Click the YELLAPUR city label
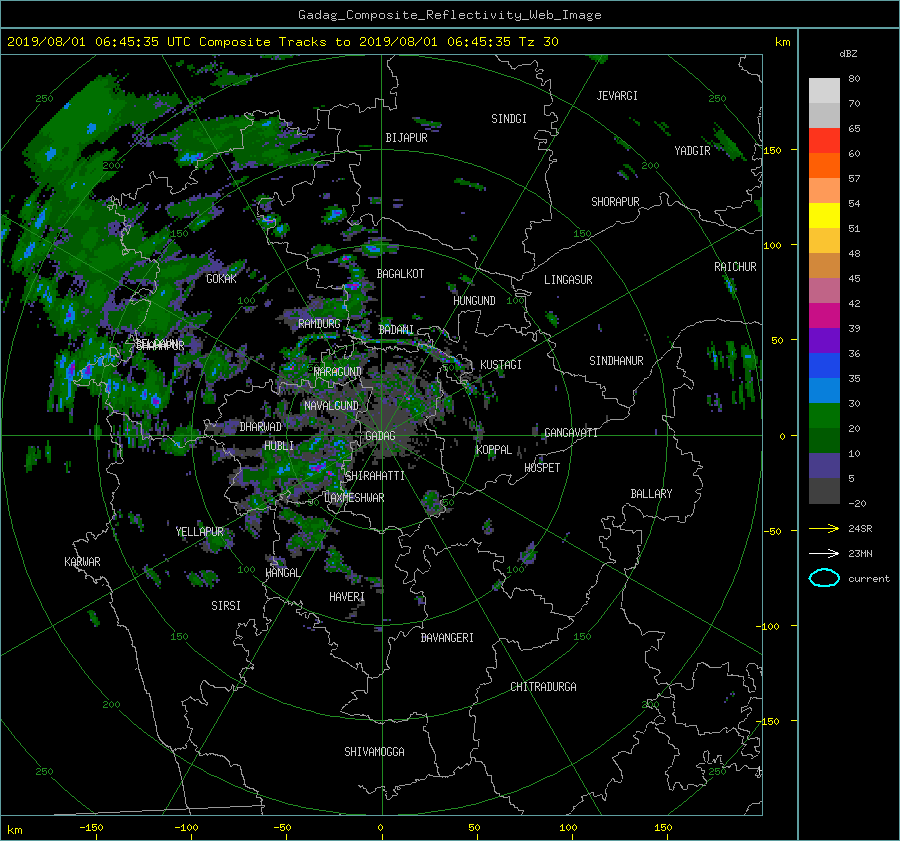The width and height of the screenshot is (900, 841). [199, 532]
